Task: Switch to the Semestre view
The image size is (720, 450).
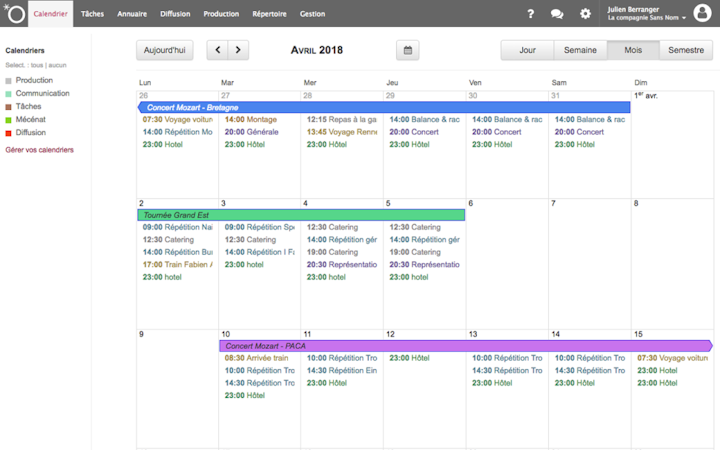Action: 685,50
